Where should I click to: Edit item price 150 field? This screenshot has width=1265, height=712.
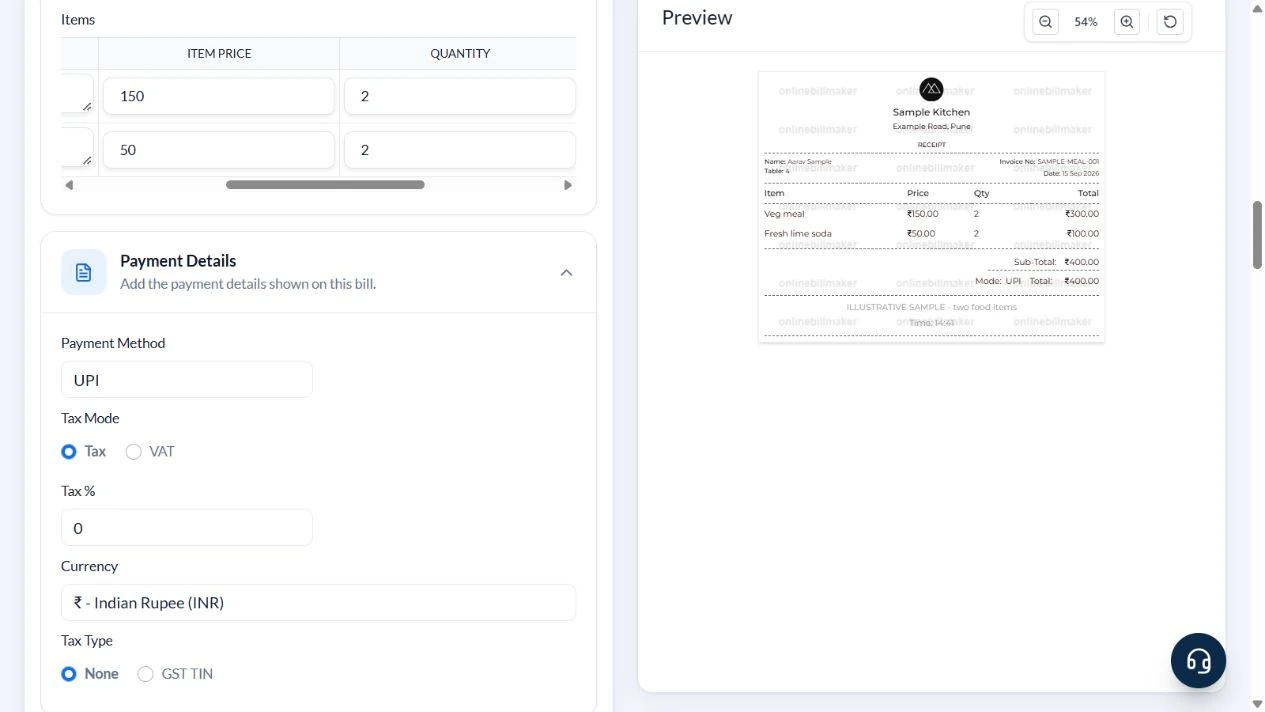[x=219, y=96]
